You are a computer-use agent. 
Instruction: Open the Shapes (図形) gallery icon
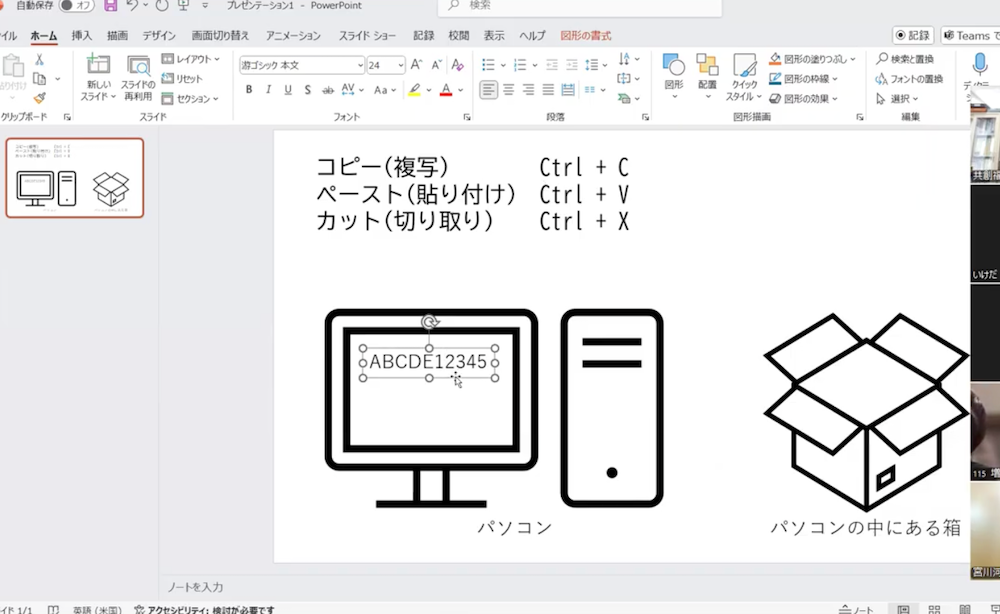point(674,66)
